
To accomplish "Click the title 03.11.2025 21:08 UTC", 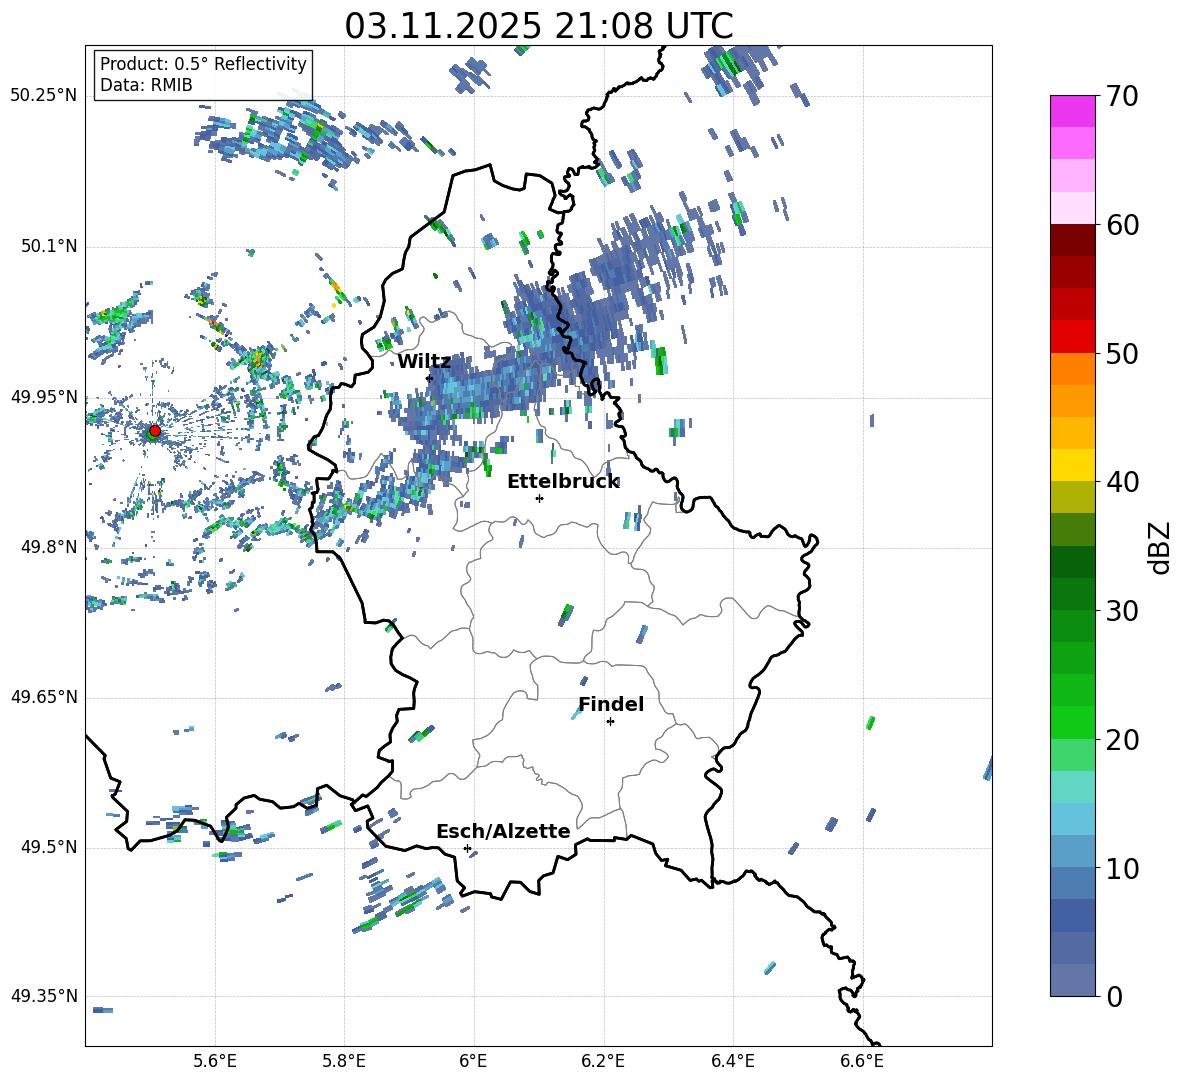I will (x=538, y=26).
